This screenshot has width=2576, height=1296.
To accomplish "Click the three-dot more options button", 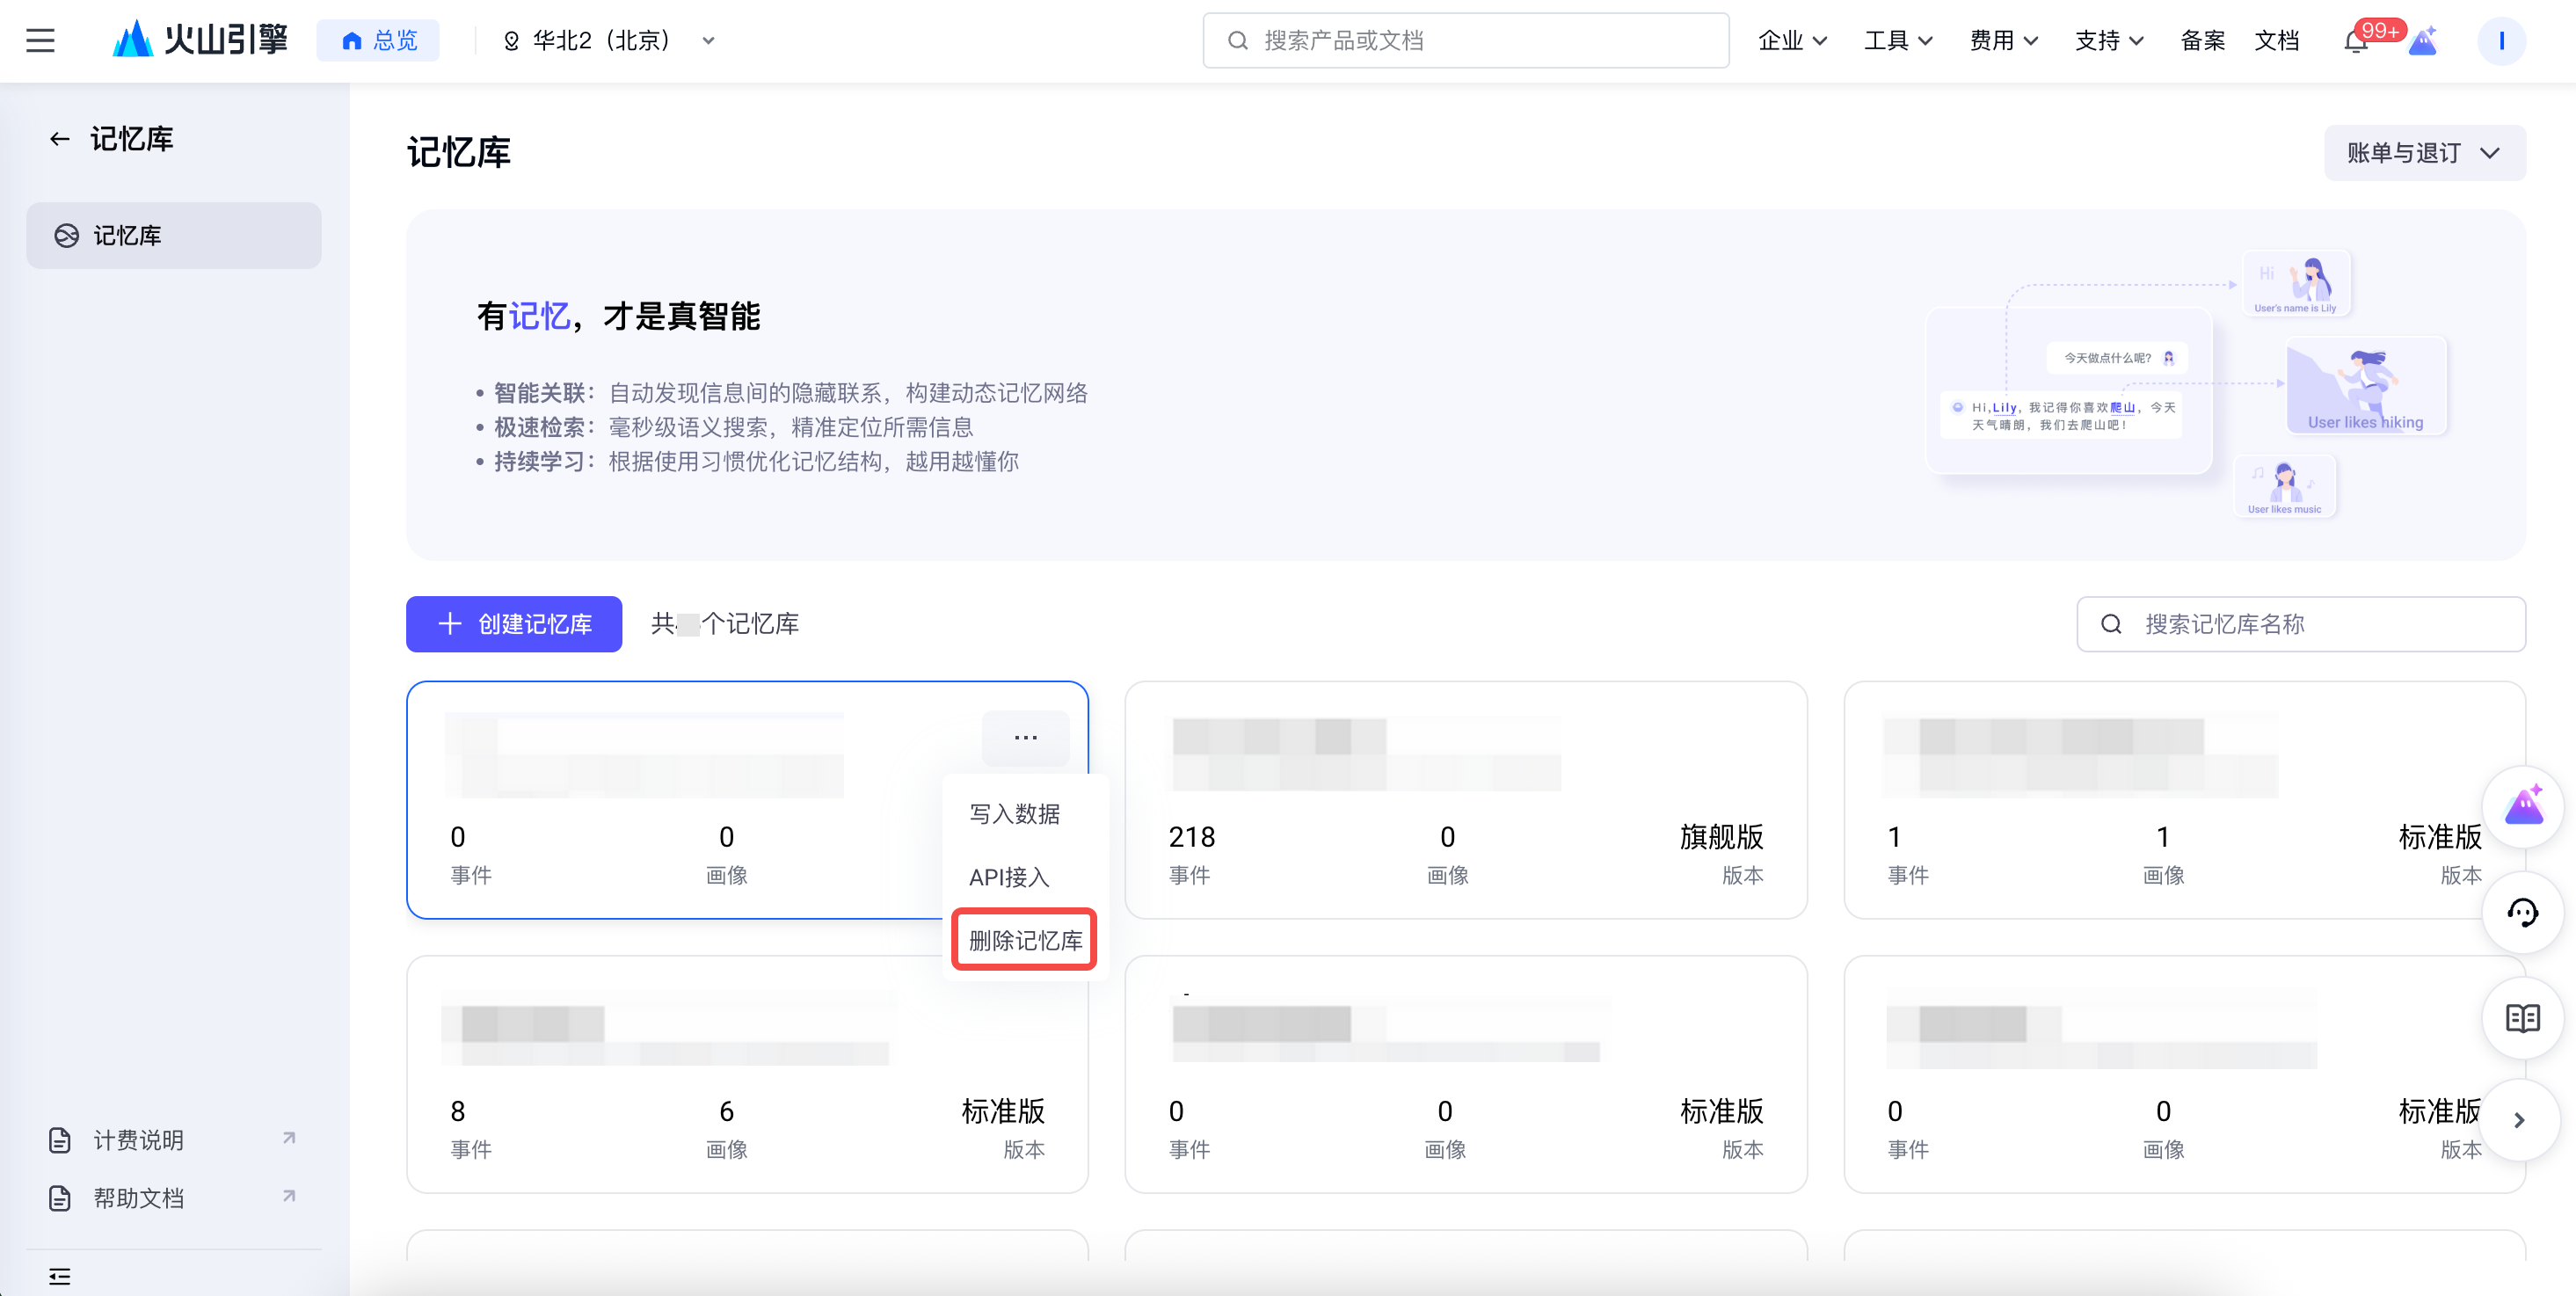I will click(1025, 738).
